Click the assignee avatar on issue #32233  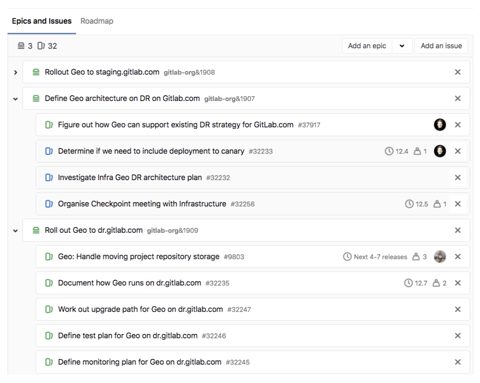pos(440,151)
